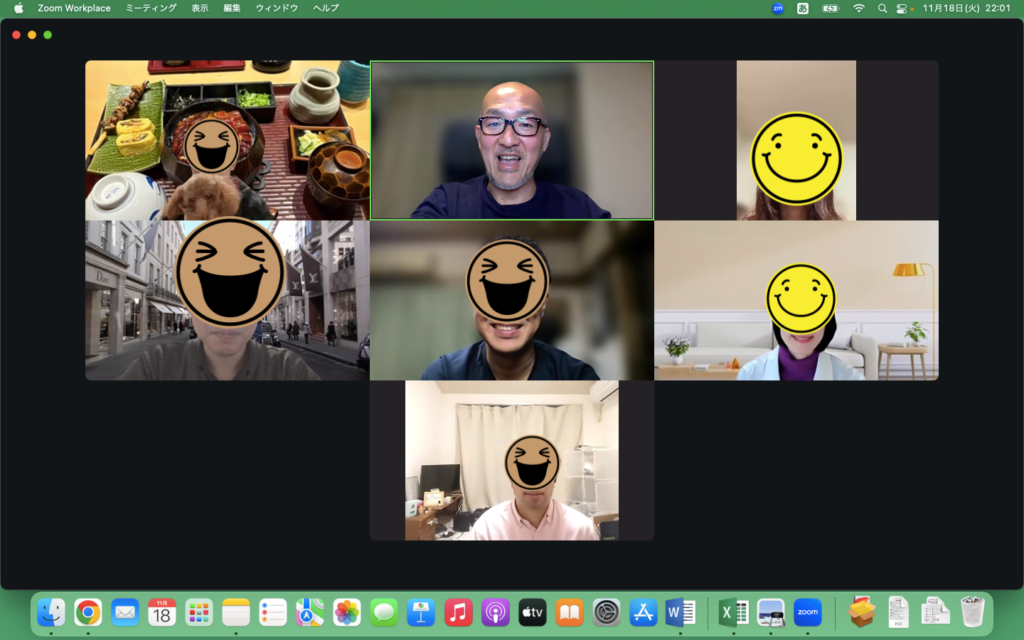Screen dimensions: 1024x640
Task: Switch the Japanese input source indicator
Action: coord(803,8)
